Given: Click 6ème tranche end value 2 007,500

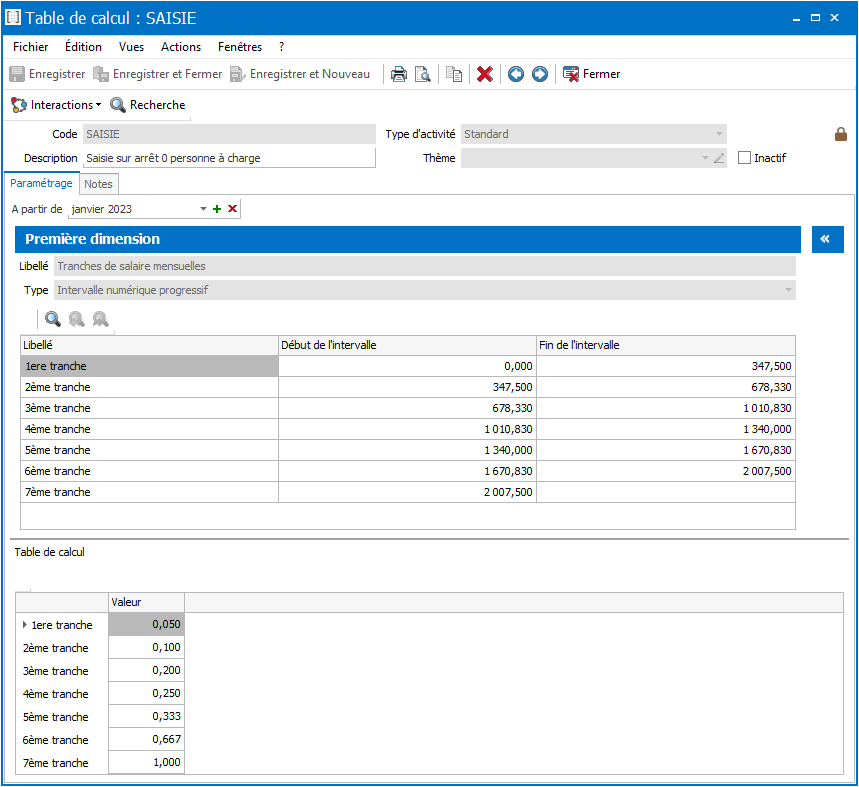Looking at the screenshot, I should (x=767, y=471).
